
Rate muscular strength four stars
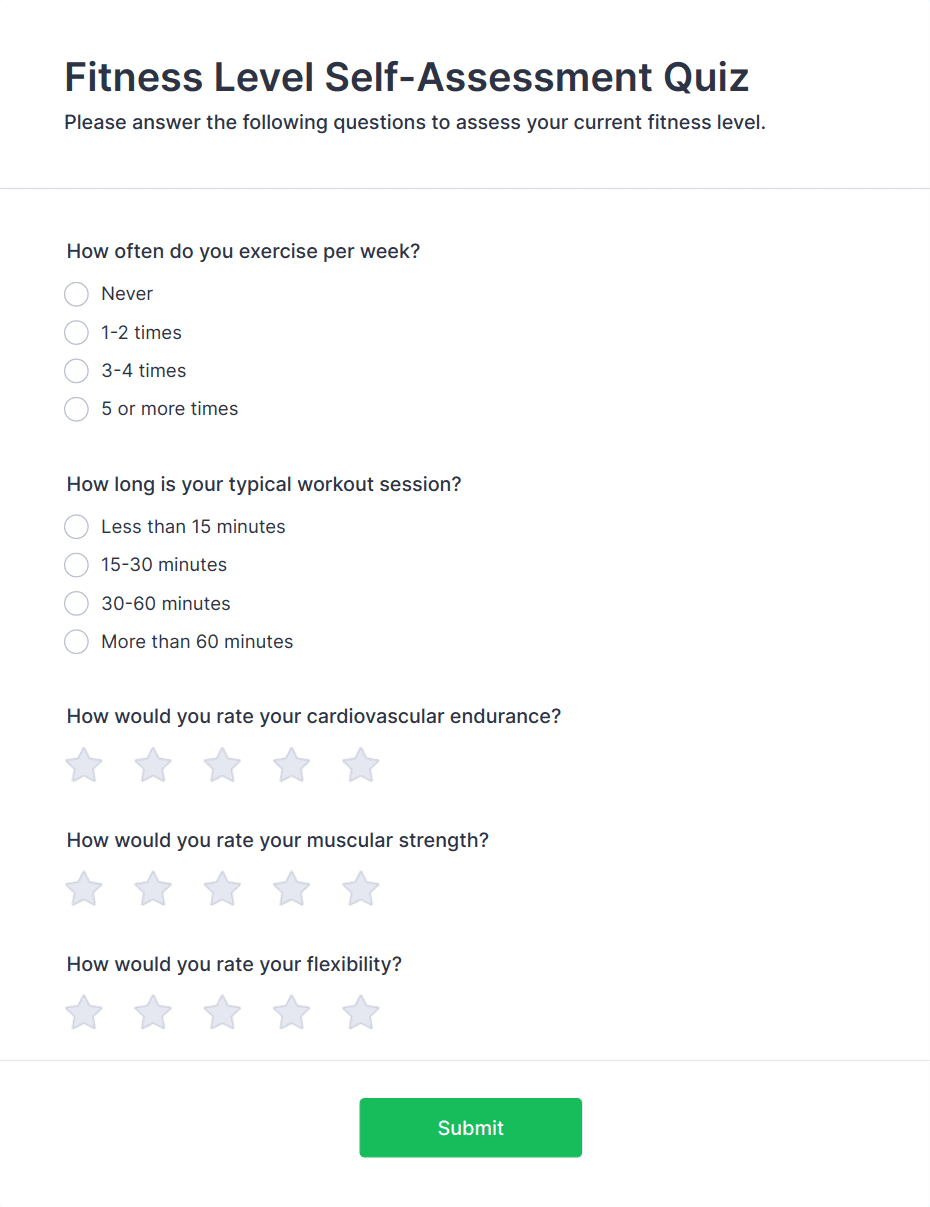click(291, 889)
